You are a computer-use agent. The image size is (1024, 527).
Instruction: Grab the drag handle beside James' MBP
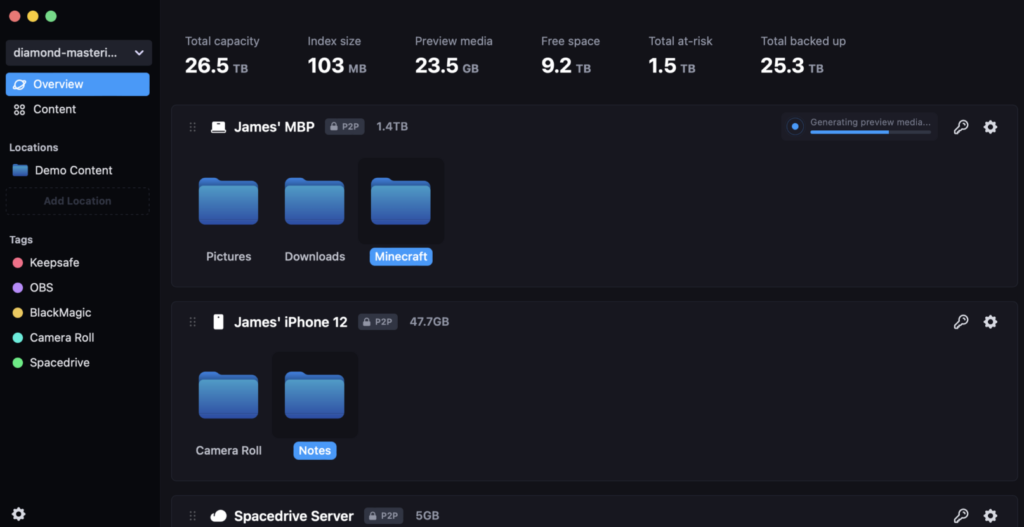[193, 127]
